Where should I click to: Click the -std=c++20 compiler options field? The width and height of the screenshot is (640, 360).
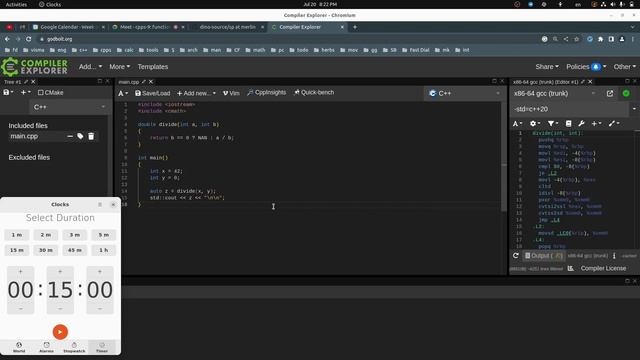point(570,109)
